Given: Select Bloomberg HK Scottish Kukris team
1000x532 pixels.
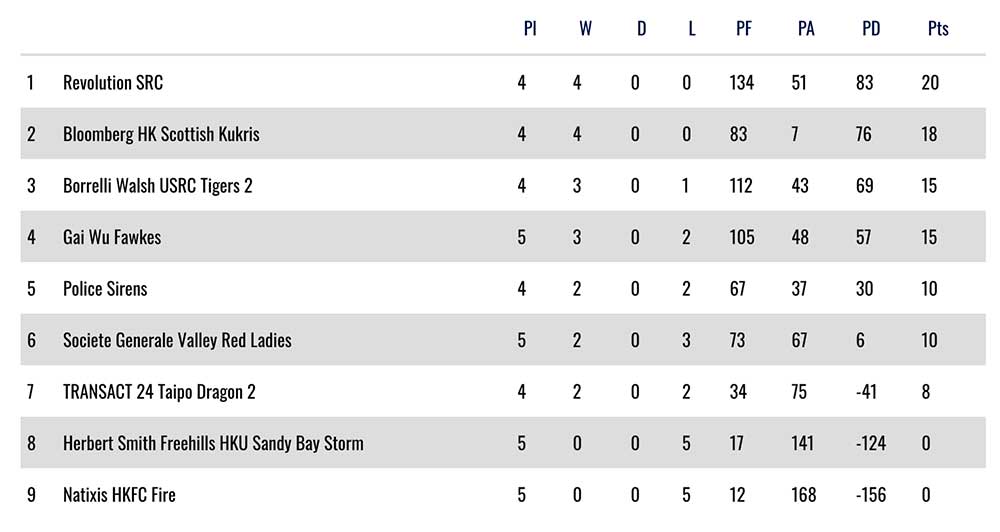Looking at the screenshot, I should pos(161,134).
